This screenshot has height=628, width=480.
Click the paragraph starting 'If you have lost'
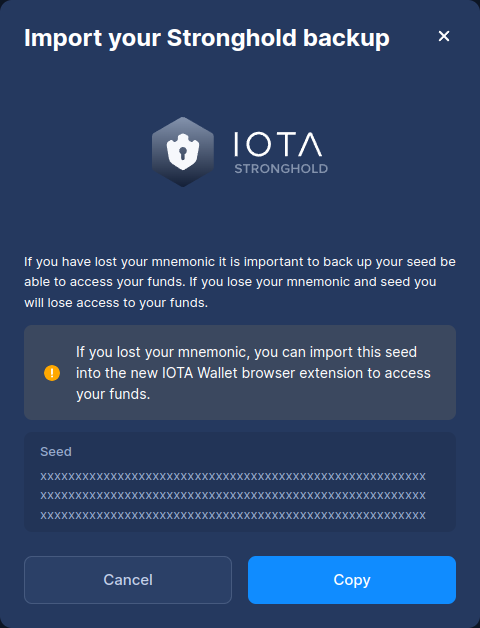click(240, 282)
